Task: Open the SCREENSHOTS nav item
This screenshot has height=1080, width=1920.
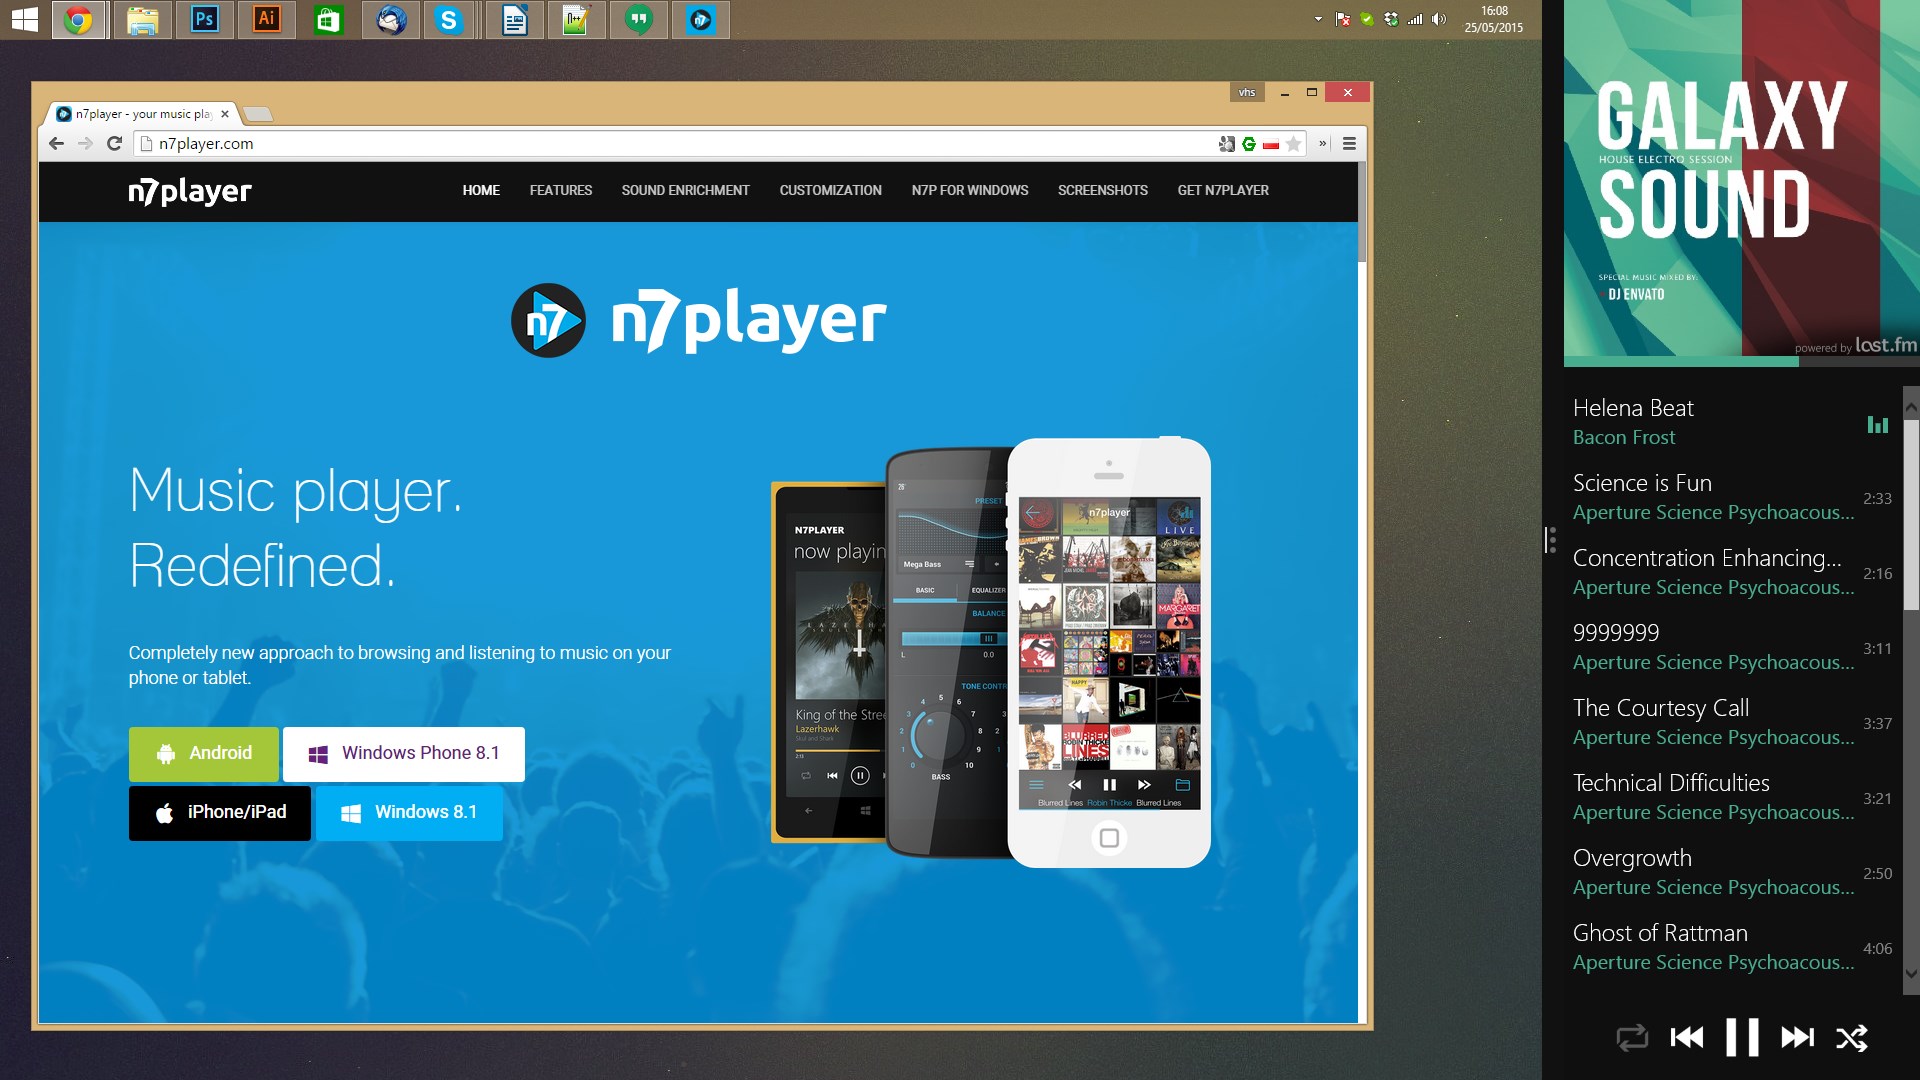Action: tap(1103, 190)
